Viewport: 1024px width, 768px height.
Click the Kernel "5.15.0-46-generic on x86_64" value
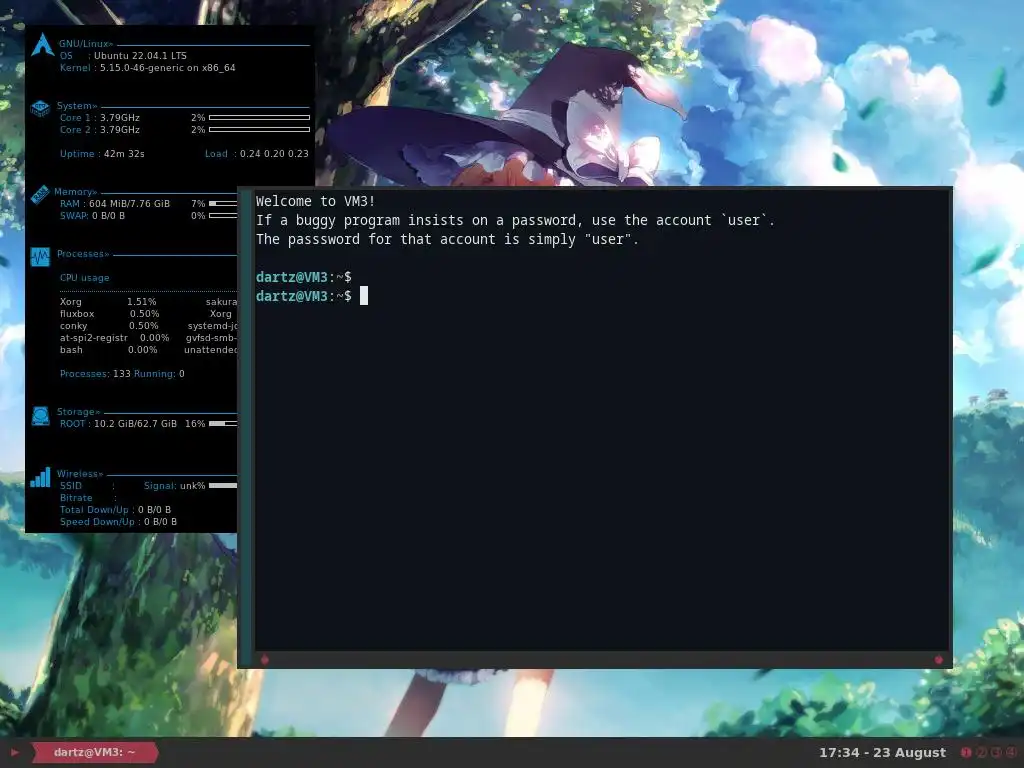coord(167,68)
